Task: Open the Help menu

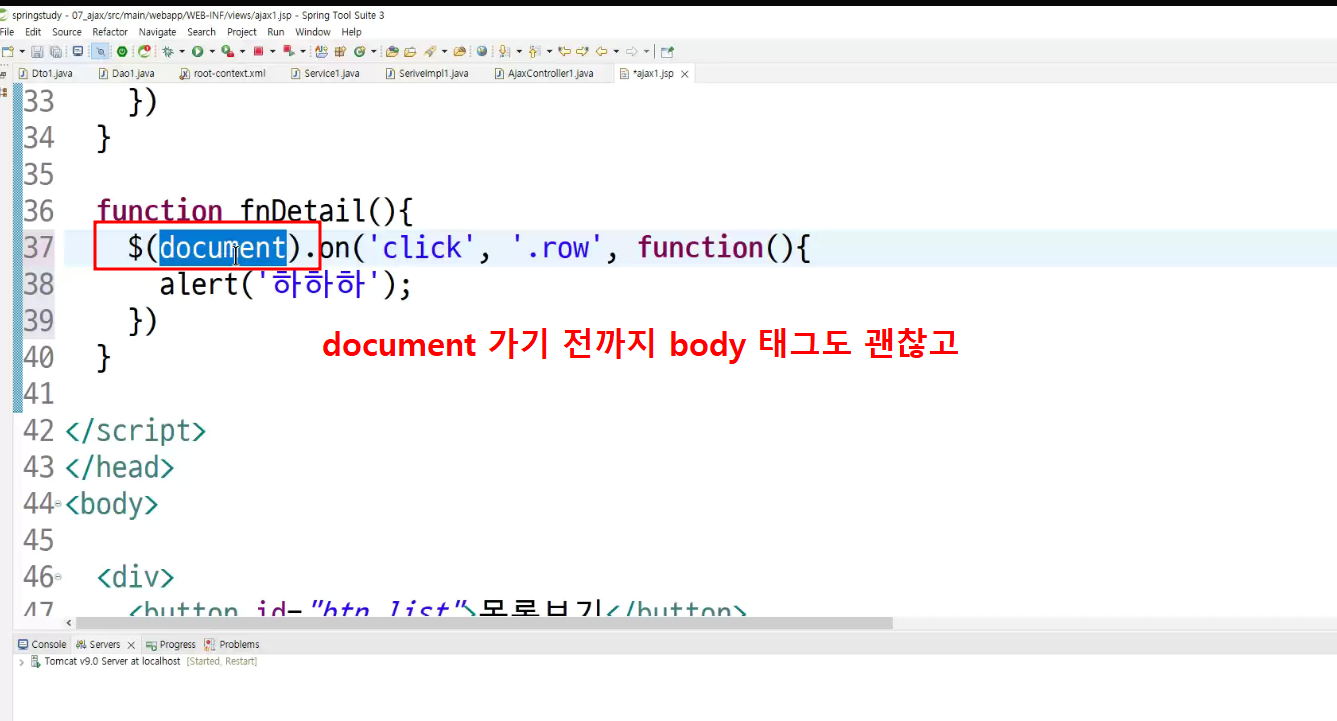Action: point(351,32)
